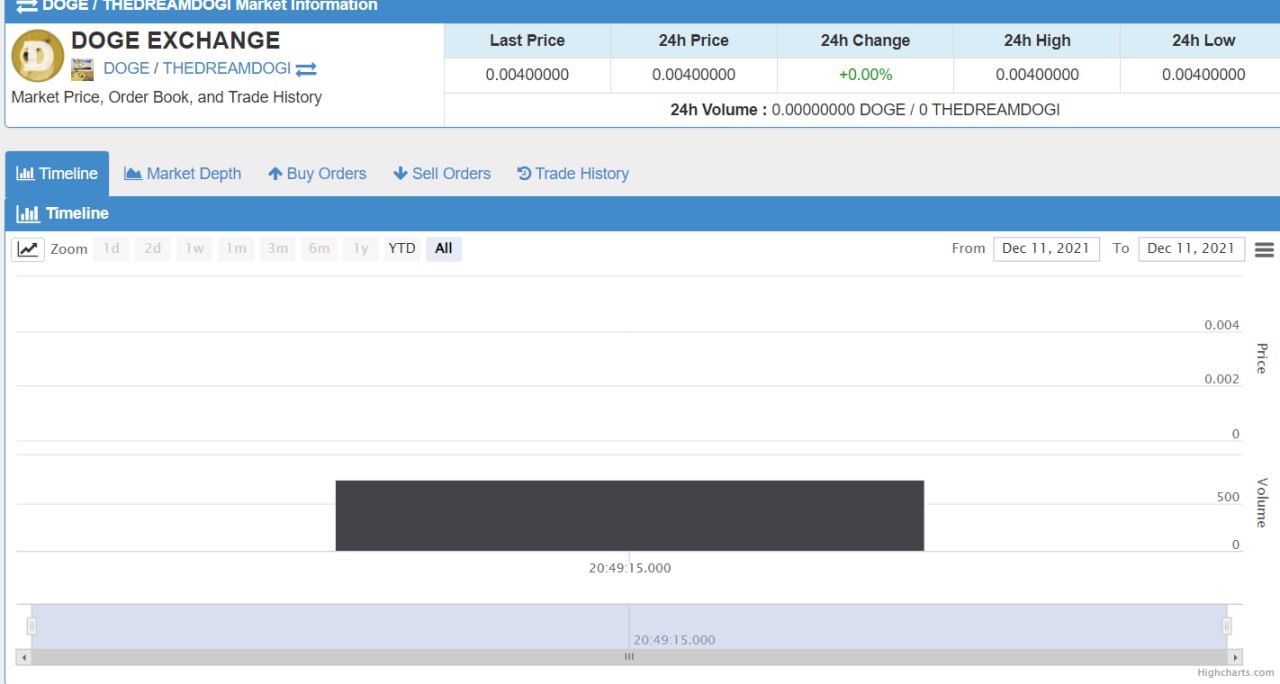Open the THEDREAMDOGI link
The height and width of the screenshot is (684, 1280).
(x=227, y=68)
